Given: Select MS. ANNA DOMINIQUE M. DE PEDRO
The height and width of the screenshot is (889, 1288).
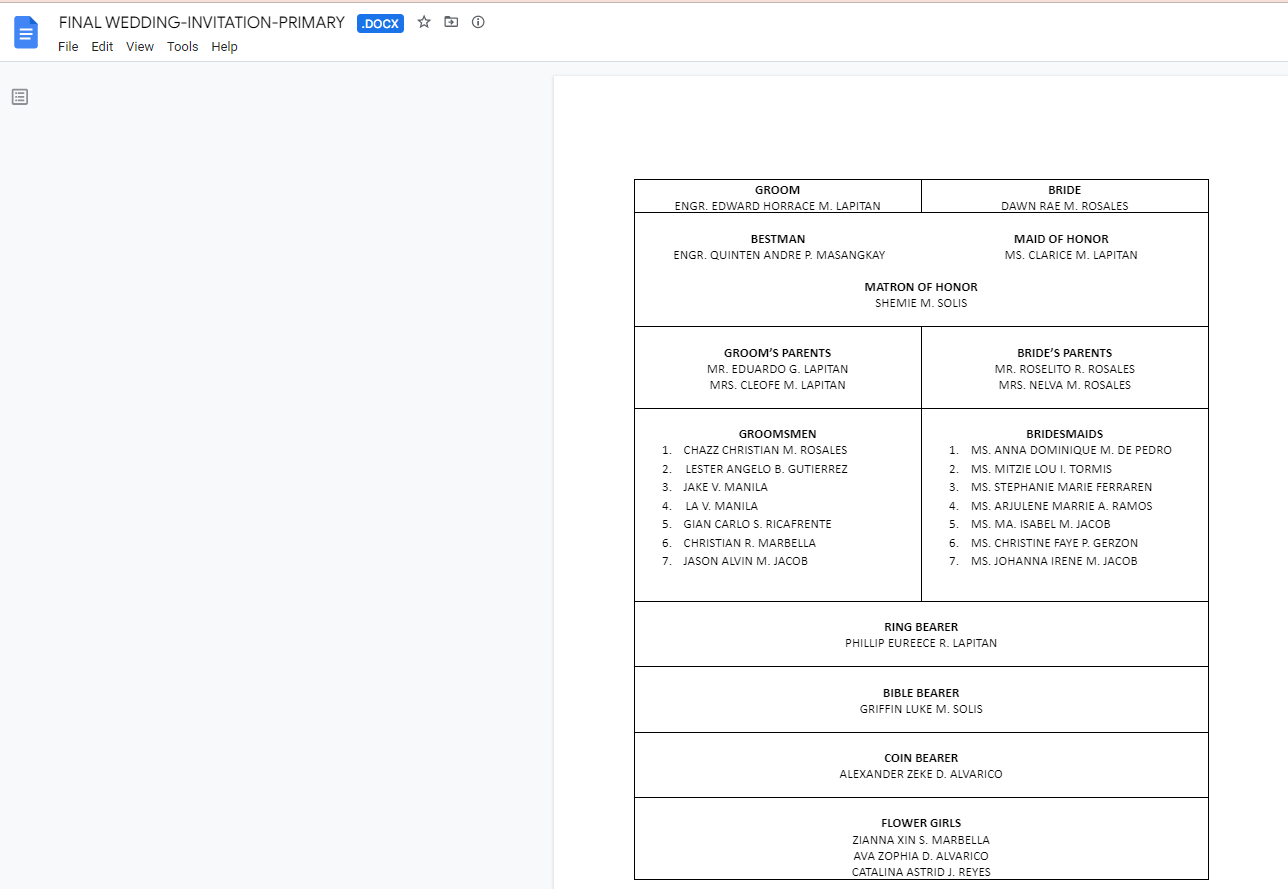Looking at the screenshot, I should [x=1071, y=450].
